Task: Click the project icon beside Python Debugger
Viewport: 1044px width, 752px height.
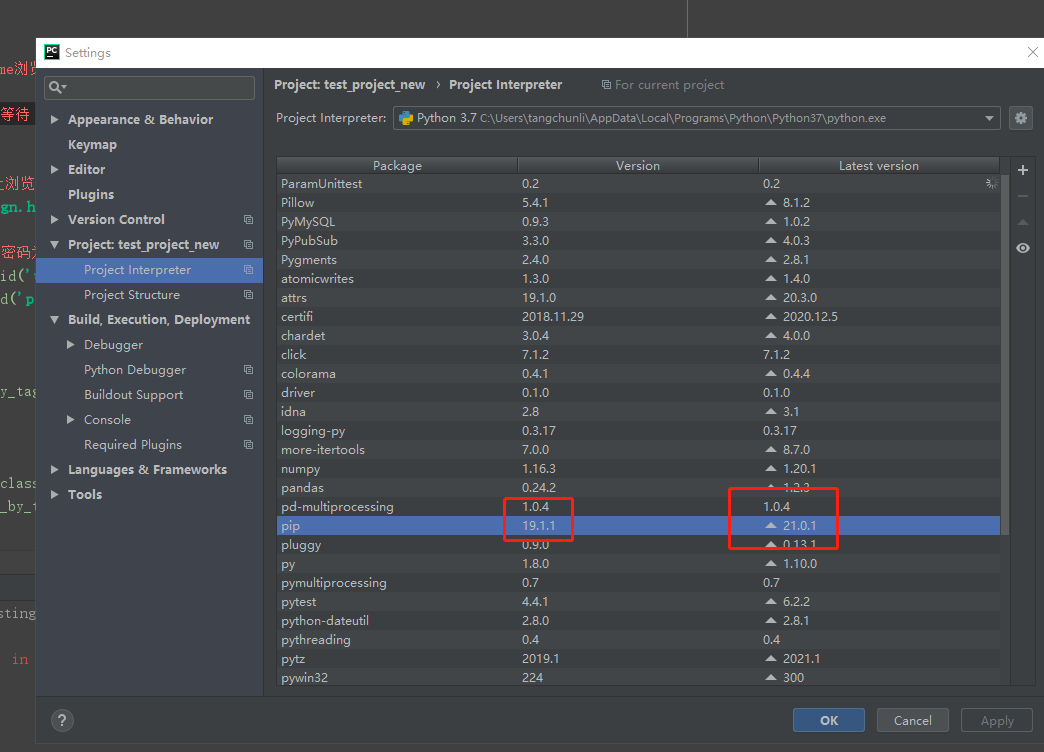Action: pos(248,370)
